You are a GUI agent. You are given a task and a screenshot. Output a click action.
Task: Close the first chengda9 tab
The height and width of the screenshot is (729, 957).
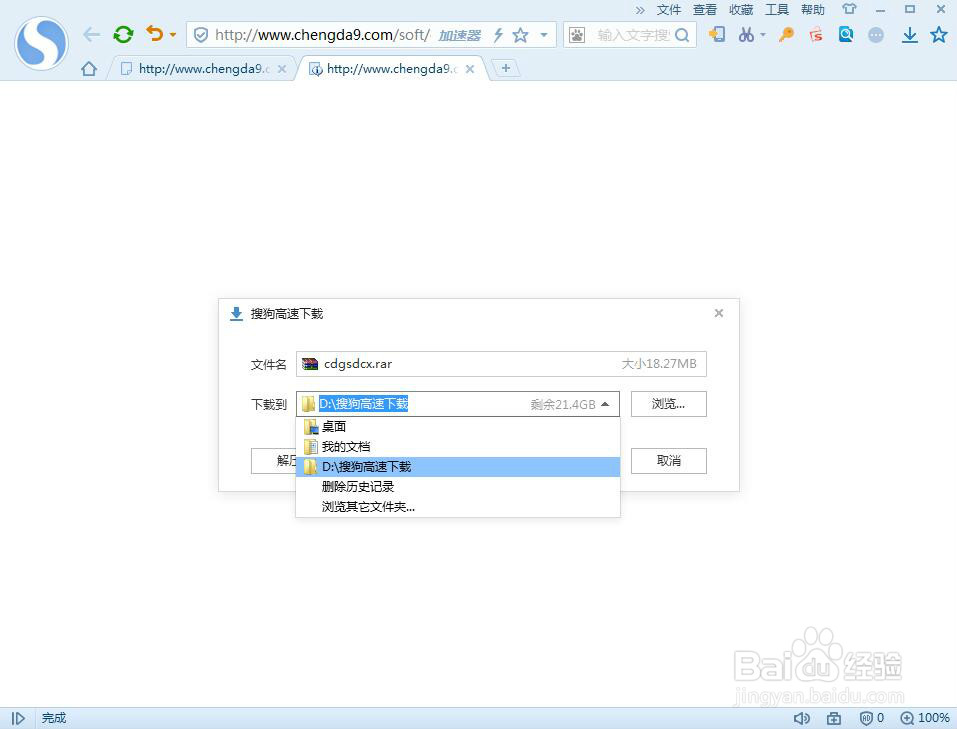[282, 69]
